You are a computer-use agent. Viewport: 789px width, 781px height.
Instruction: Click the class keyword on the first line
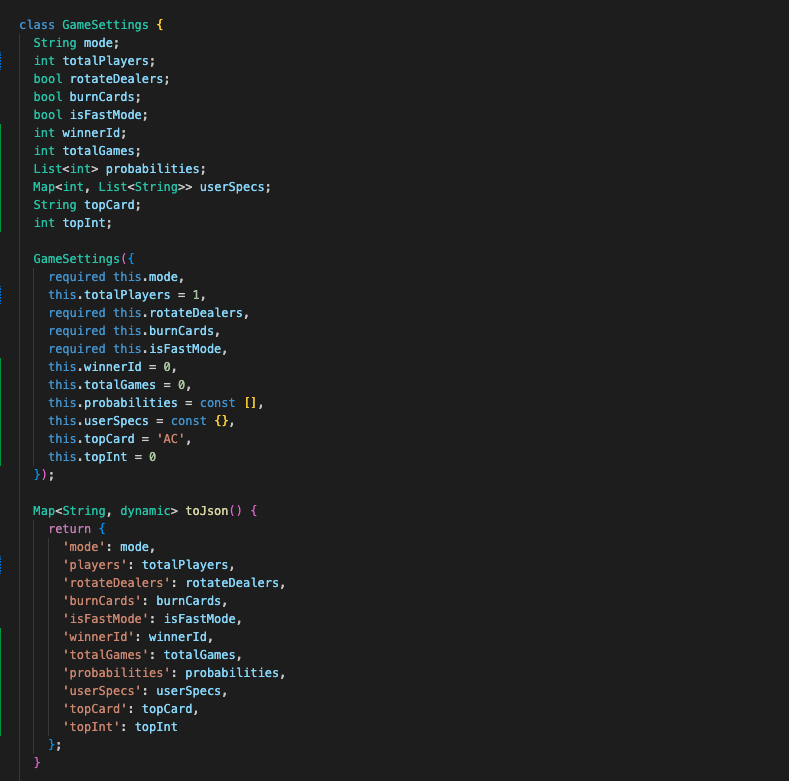pyautogui.click(x=37, y=24)
